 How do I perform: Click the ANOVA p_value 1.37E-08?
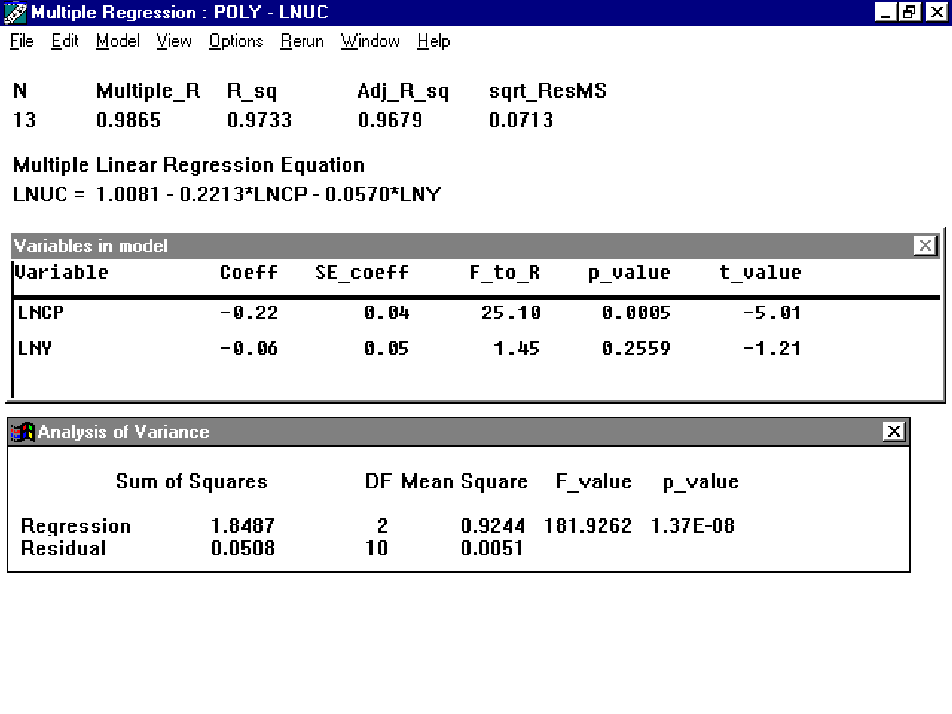point(693,525)
